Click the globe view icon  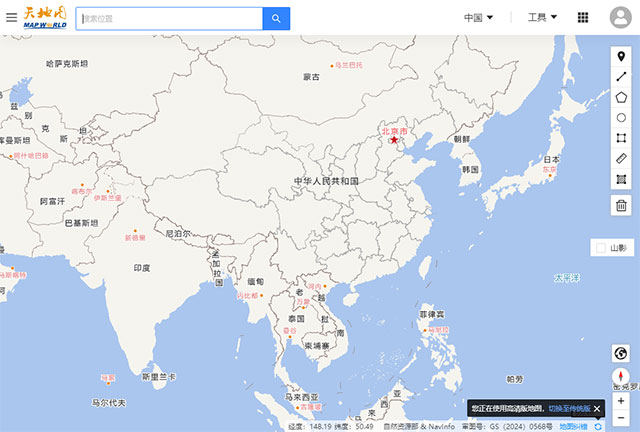pyautogui.click(x=621, y=353)
